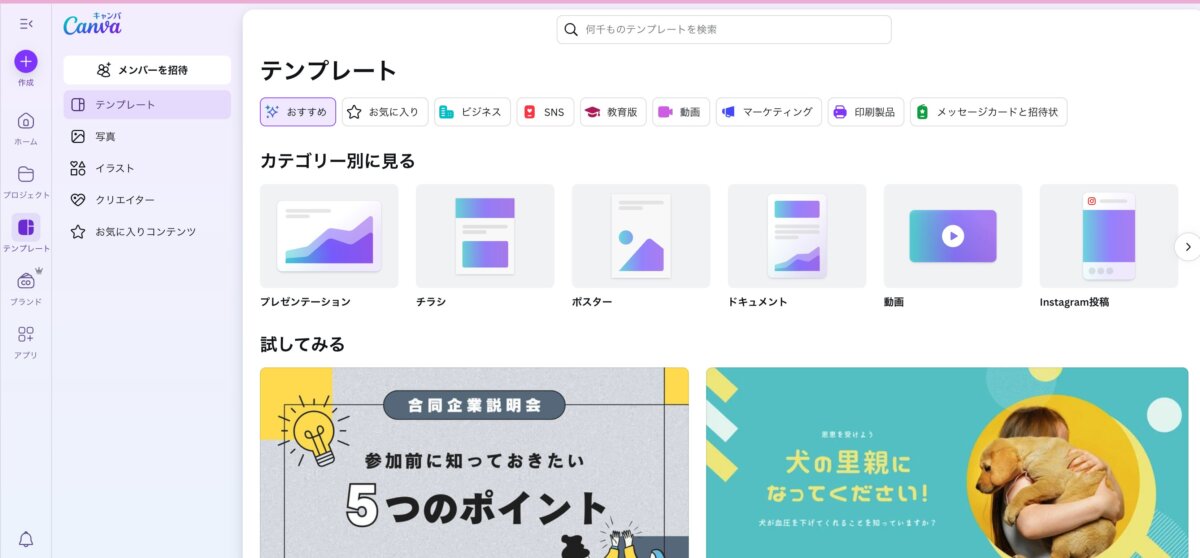Click the template search field
1200x558 pixels.
(723, 30)
